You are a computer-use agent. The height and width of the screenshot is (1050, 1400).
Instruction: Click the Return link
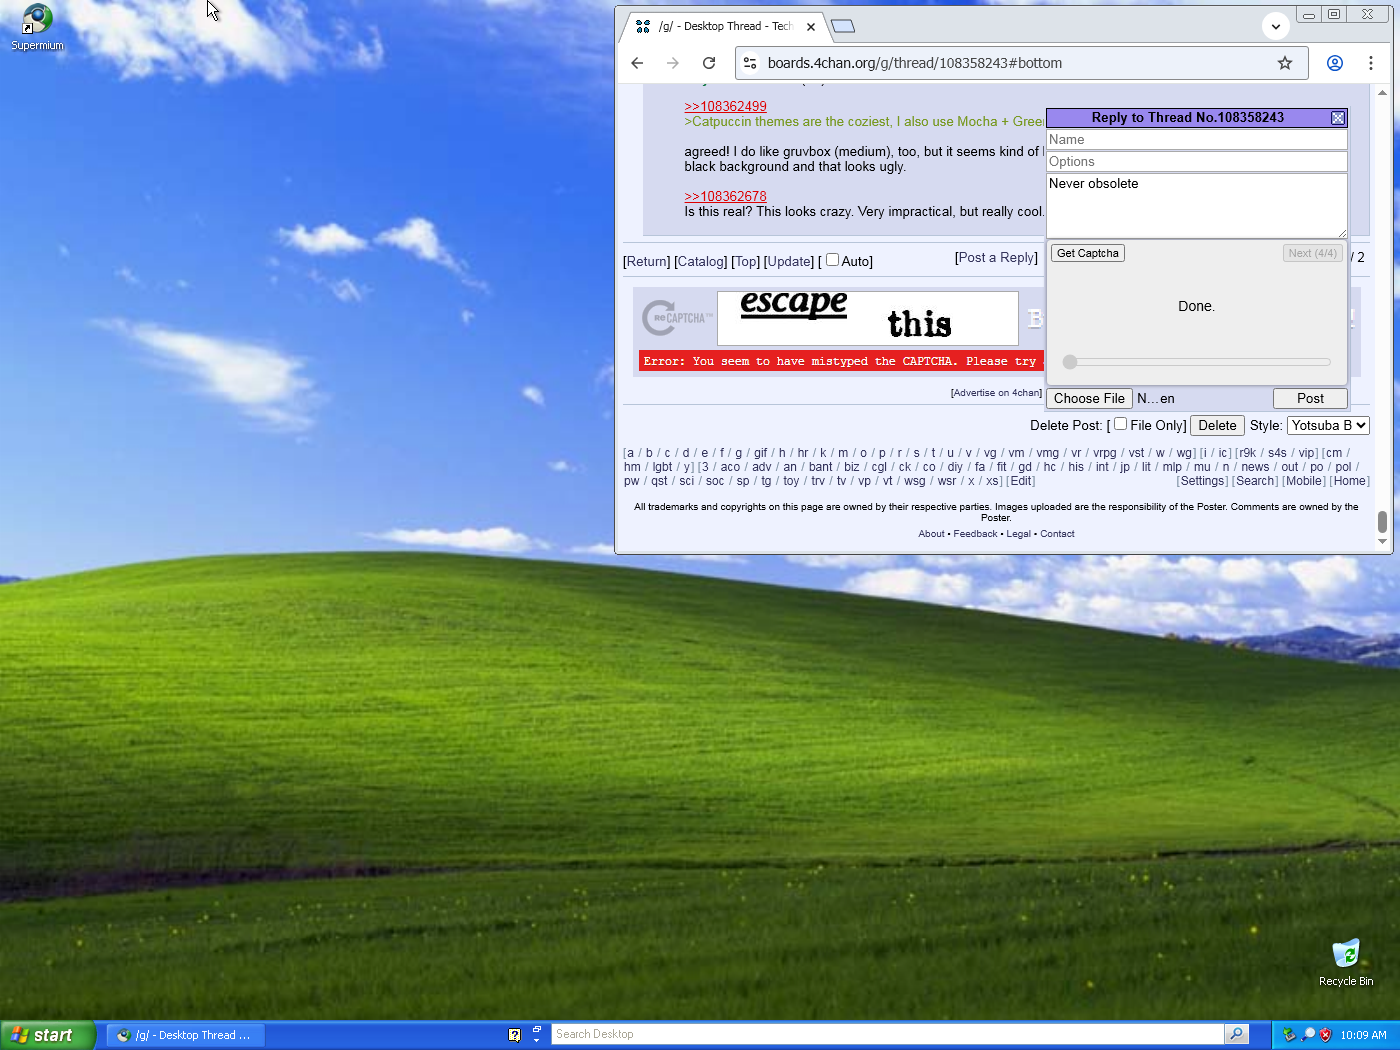647,261
